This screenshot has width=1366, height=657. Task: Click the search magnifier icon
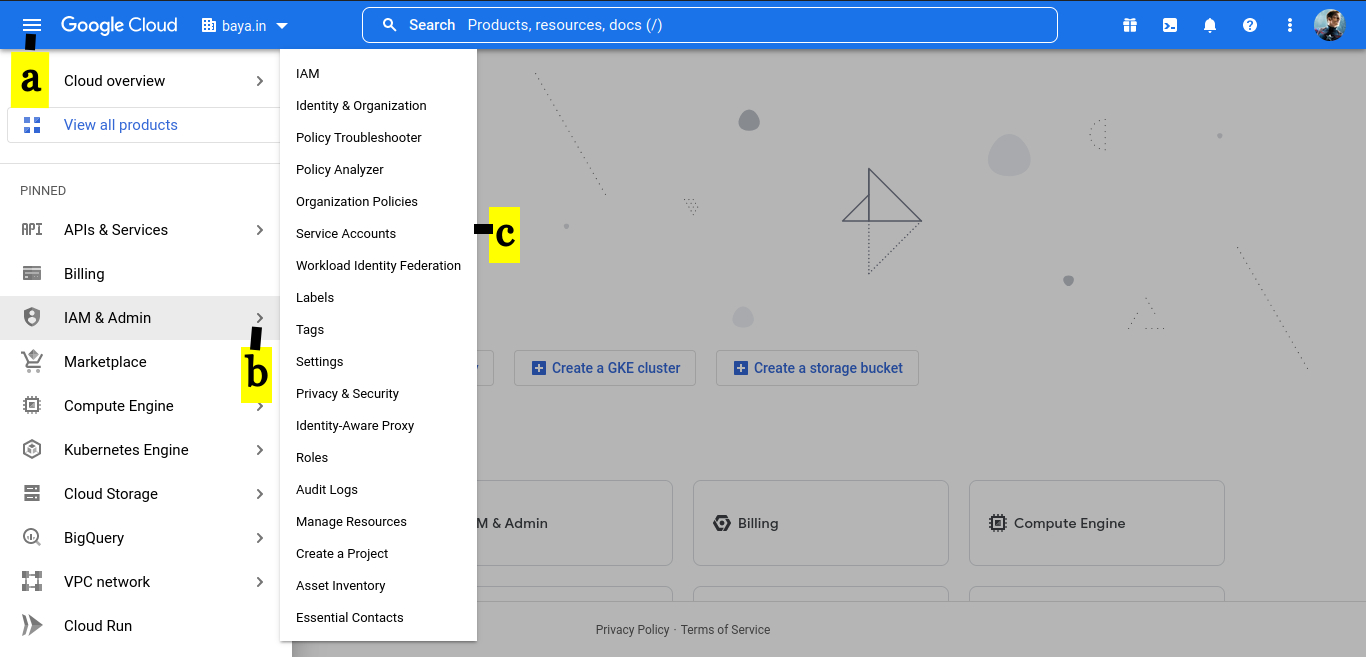(390, 25)
